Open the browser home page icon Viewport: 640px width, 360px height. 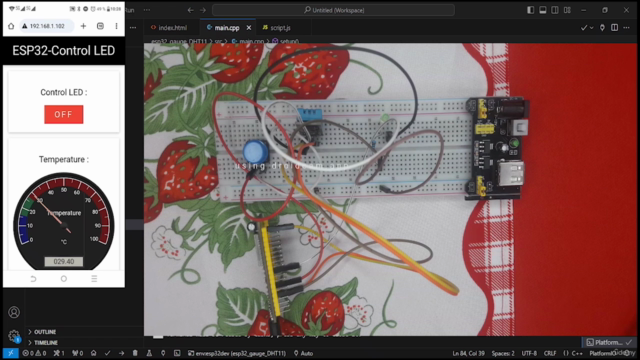click(11, 26)
